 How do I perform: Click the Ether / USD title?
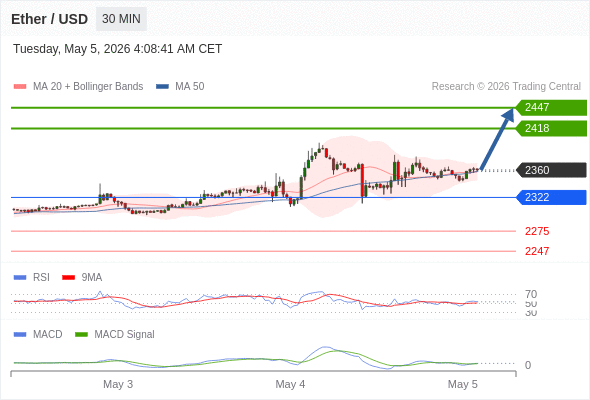click(49, 19)
